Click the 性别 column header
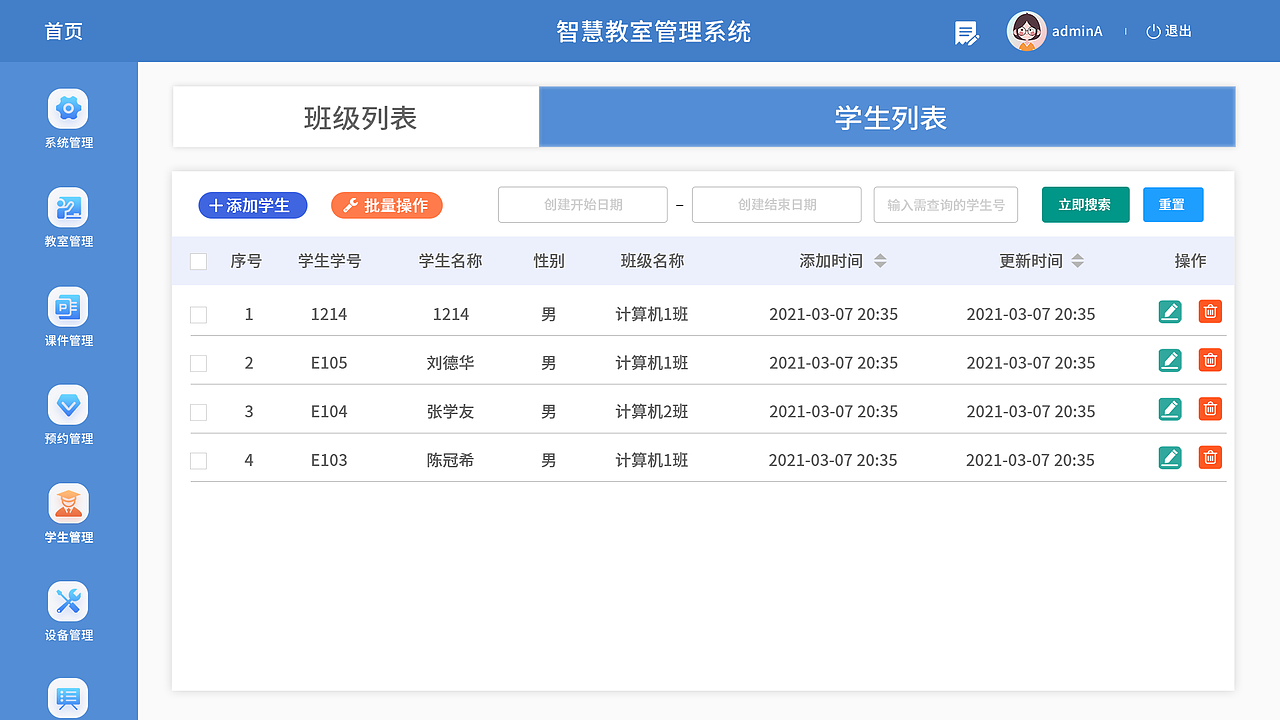 coord(549,261)
